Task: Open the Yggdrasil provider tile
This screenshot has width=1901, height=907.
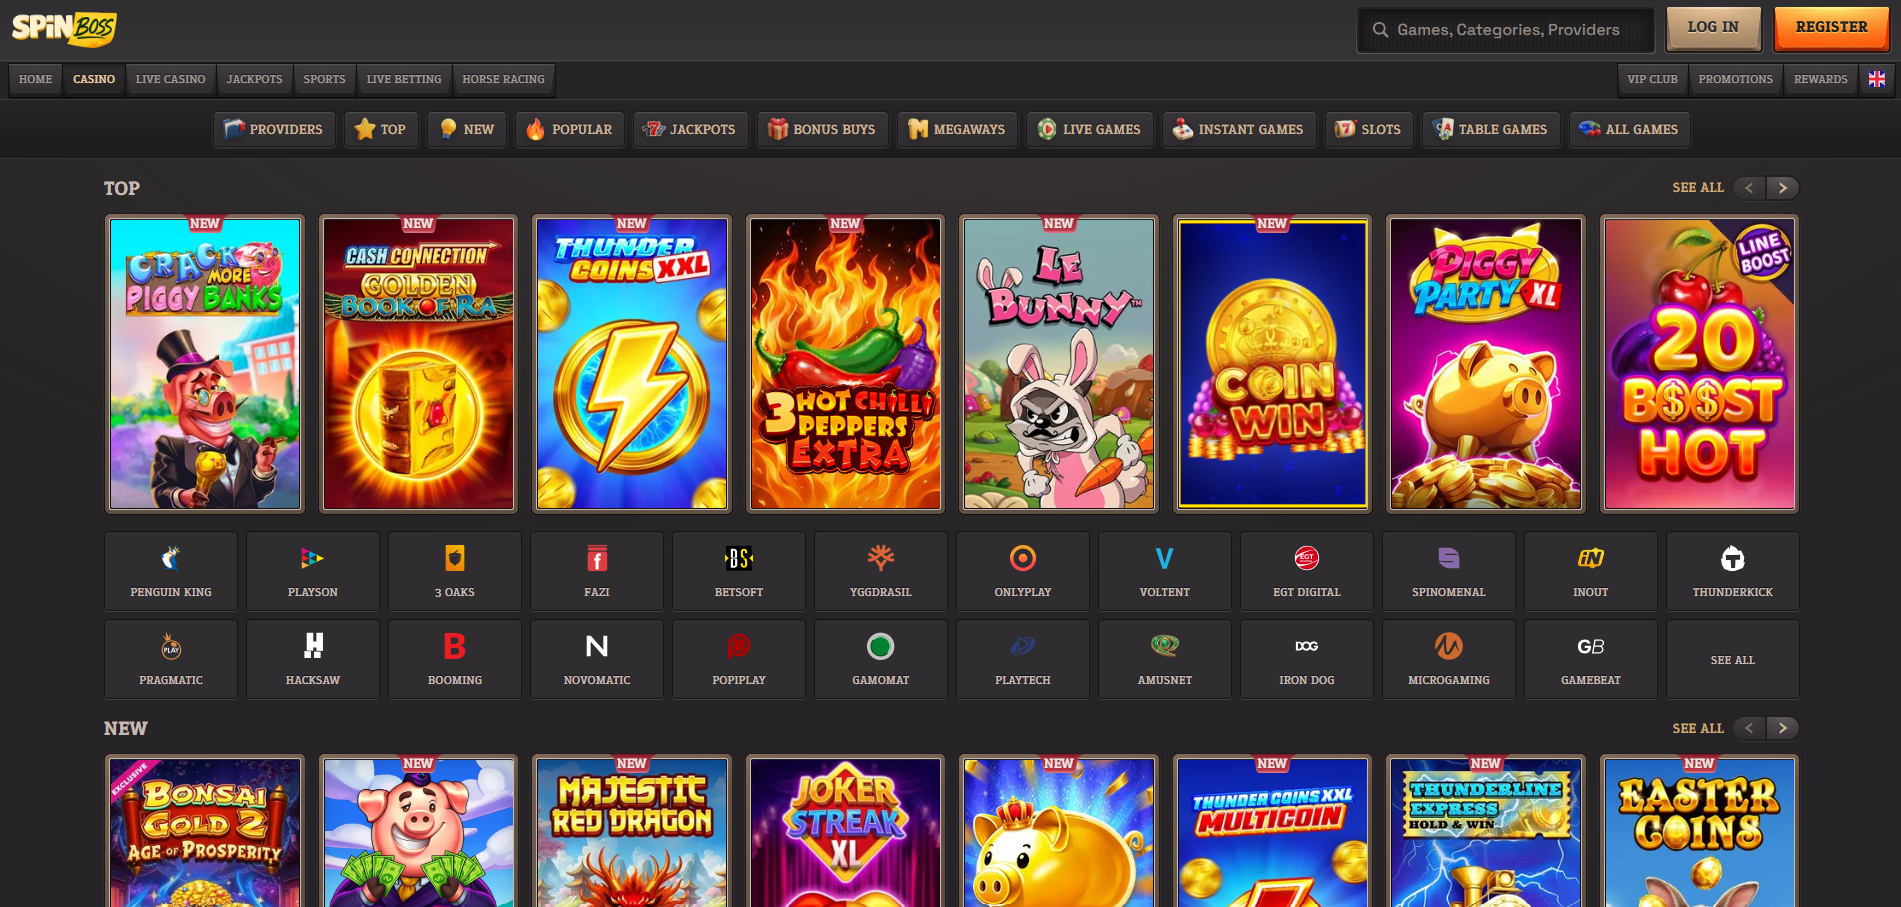Action: pyautogui.click(x=881, y=571)
